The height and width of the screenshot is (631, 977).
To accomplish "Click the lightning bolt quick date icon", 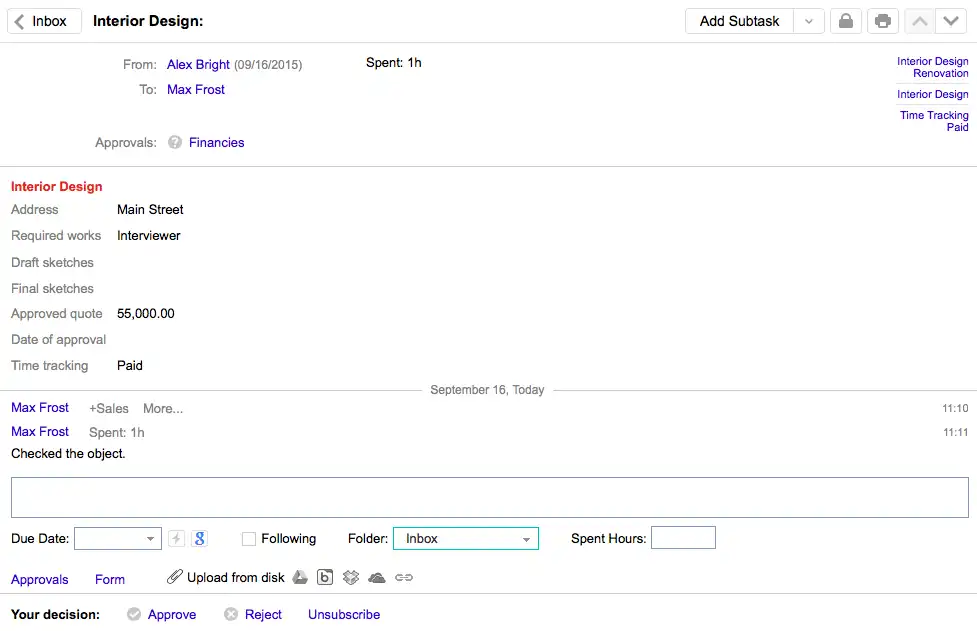I will [x=177, y=538].
